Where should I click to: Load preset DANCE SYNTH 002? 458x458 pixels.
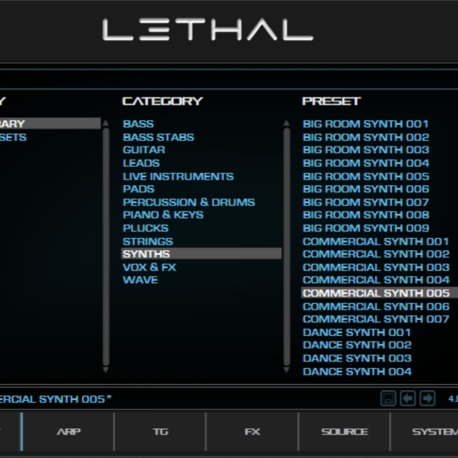pyautogui.click(x=357, y=345)
